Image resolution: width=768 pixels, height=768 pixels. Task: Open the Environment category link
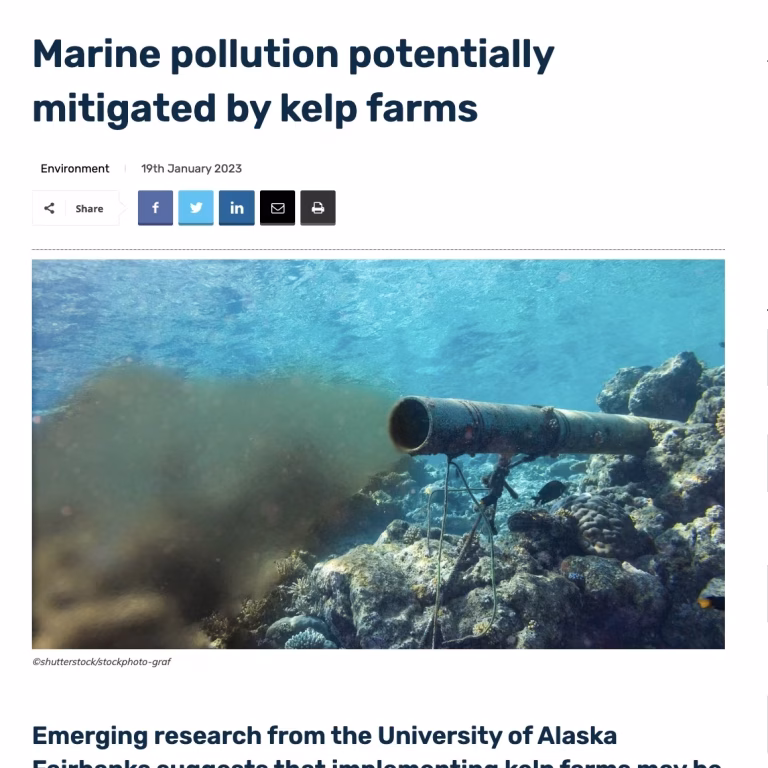75,169
